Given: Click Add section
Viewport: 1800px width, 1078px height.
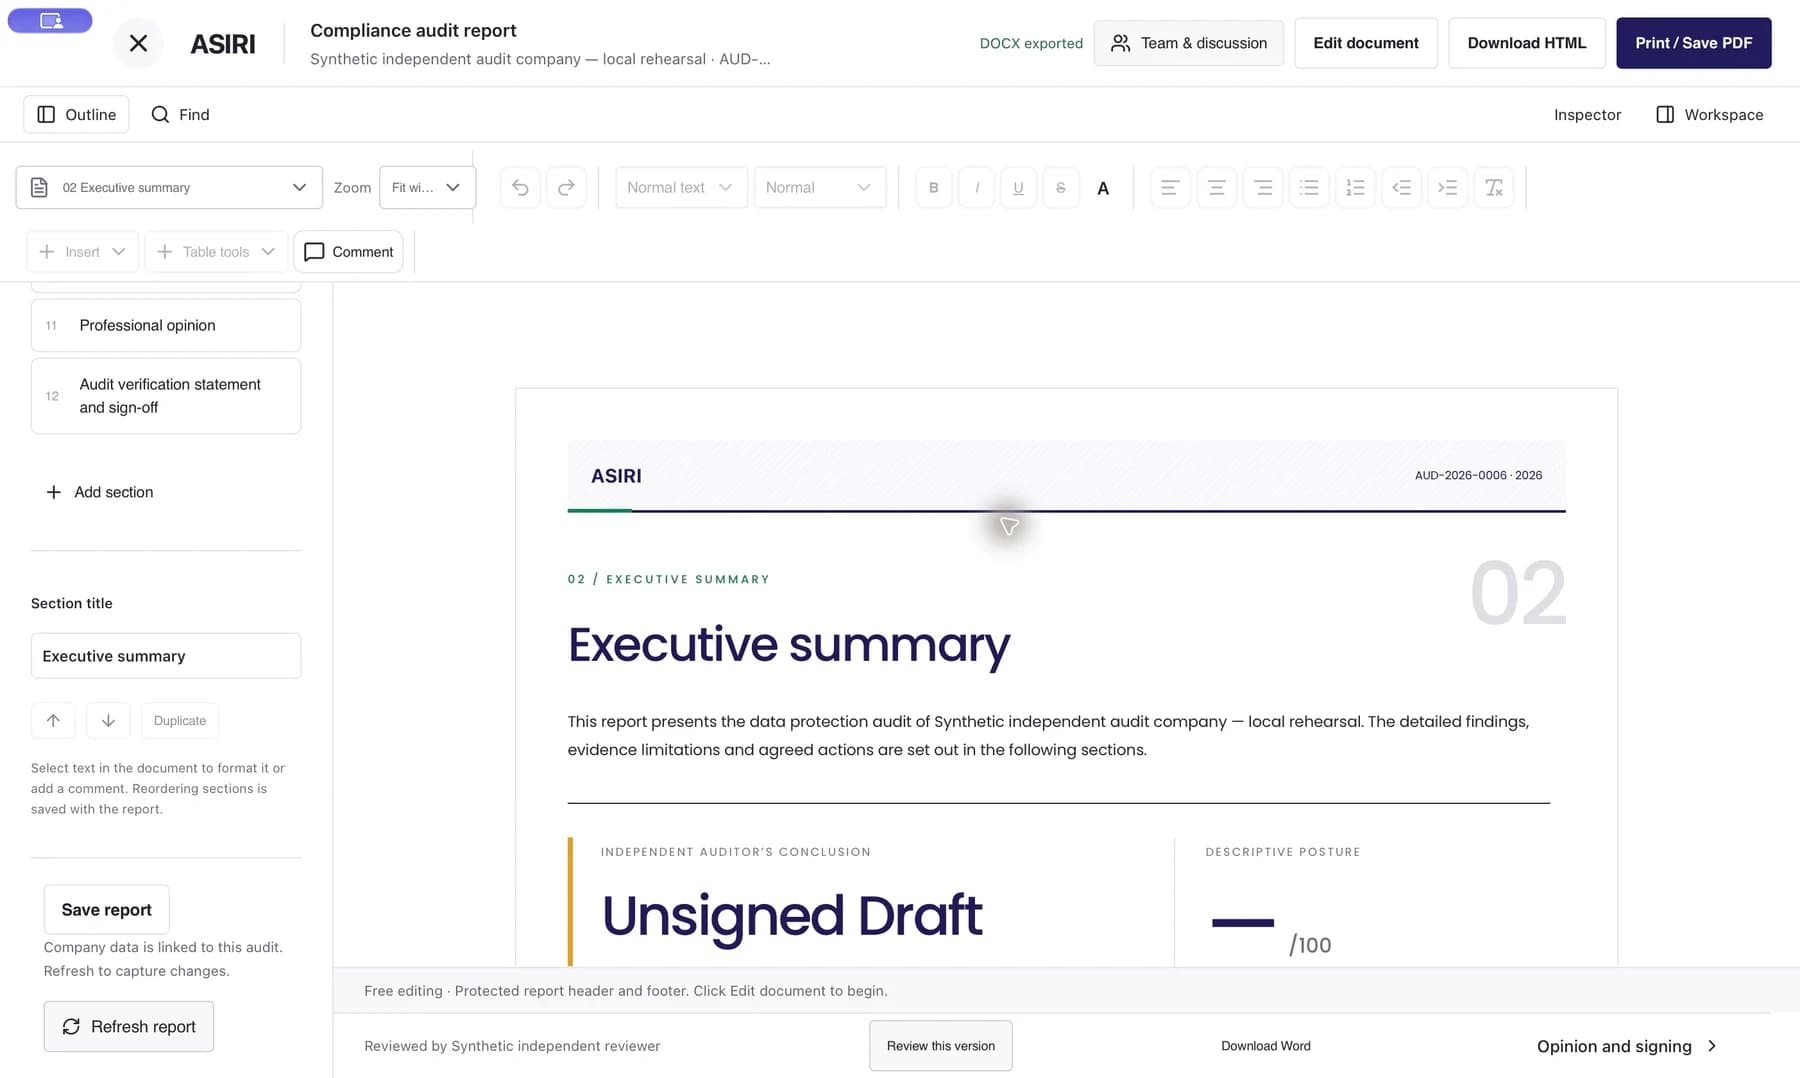Looking at the screenshot, I should (x=100, y=492).
